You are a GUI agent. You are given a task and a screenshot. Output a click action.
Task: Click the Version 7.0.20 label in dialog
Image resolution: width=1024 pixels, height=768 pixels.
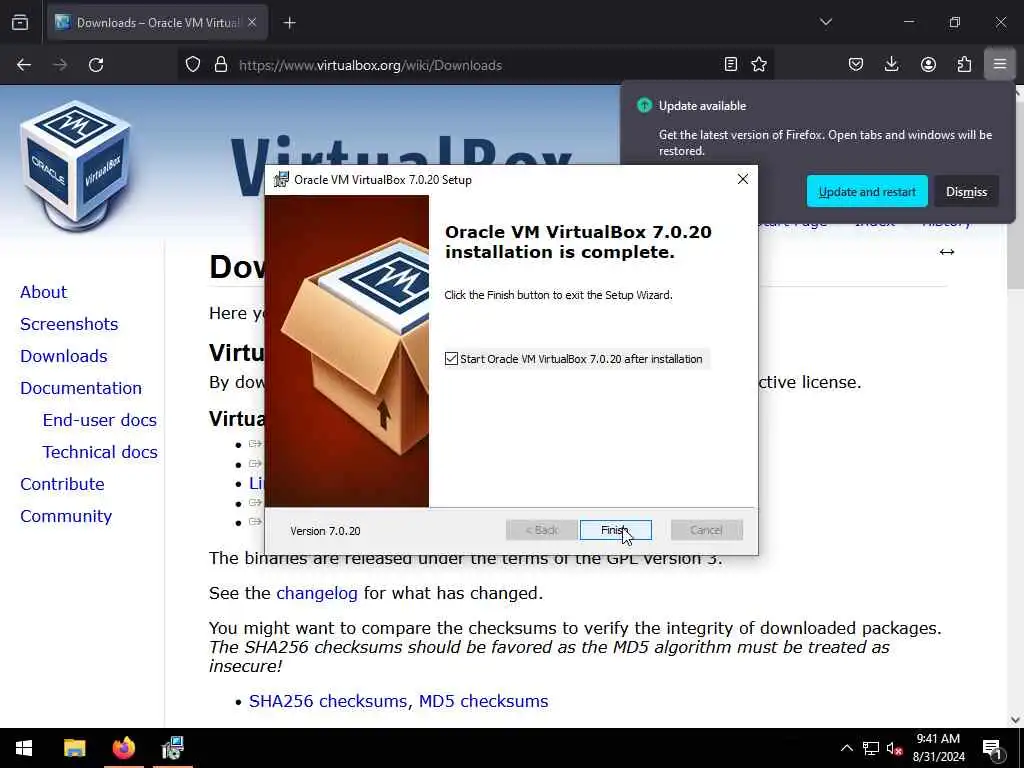click(325, 531)
